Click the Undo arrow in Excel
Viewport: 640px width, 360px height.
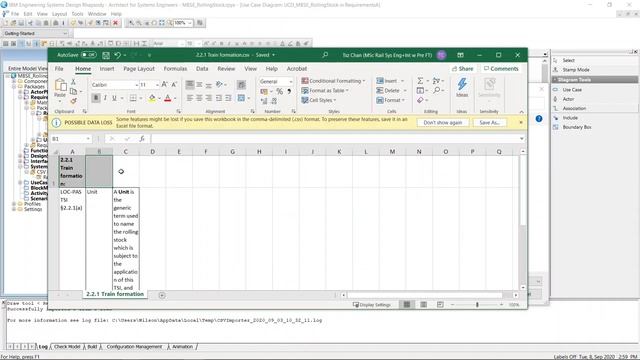pyautogui.click(x=118, y=55)
